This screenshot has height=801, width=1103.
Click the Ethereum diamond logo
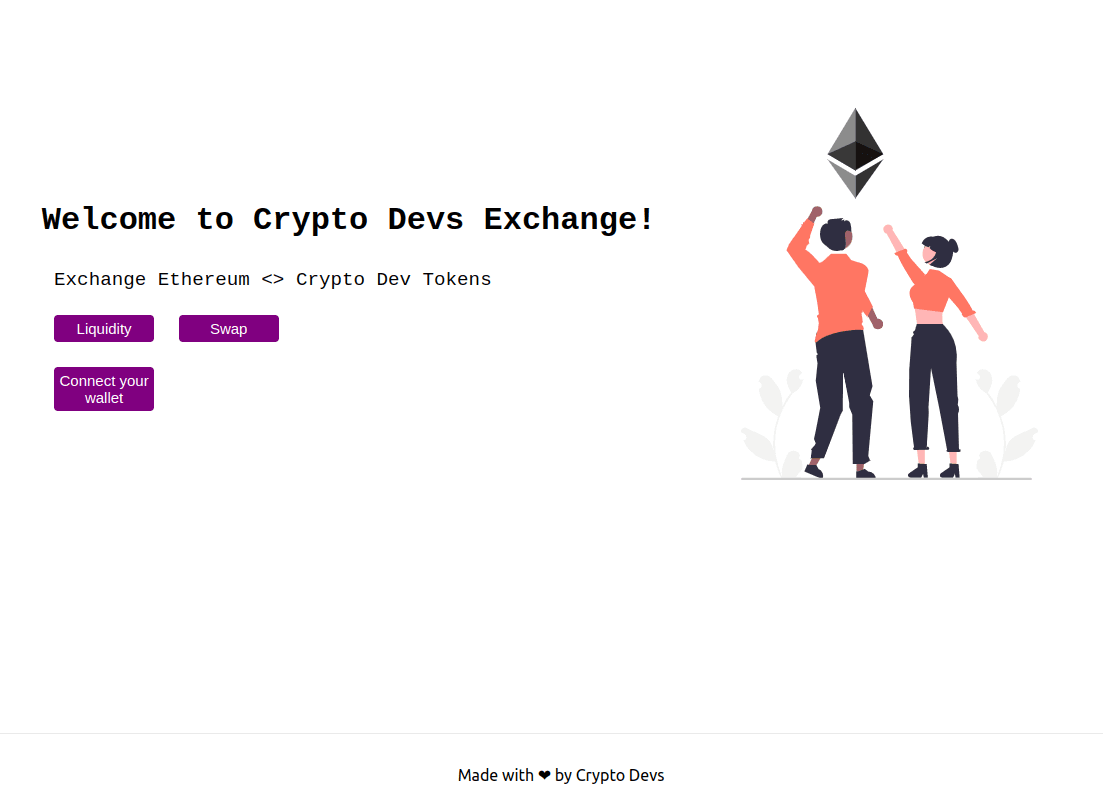point(855,153)
